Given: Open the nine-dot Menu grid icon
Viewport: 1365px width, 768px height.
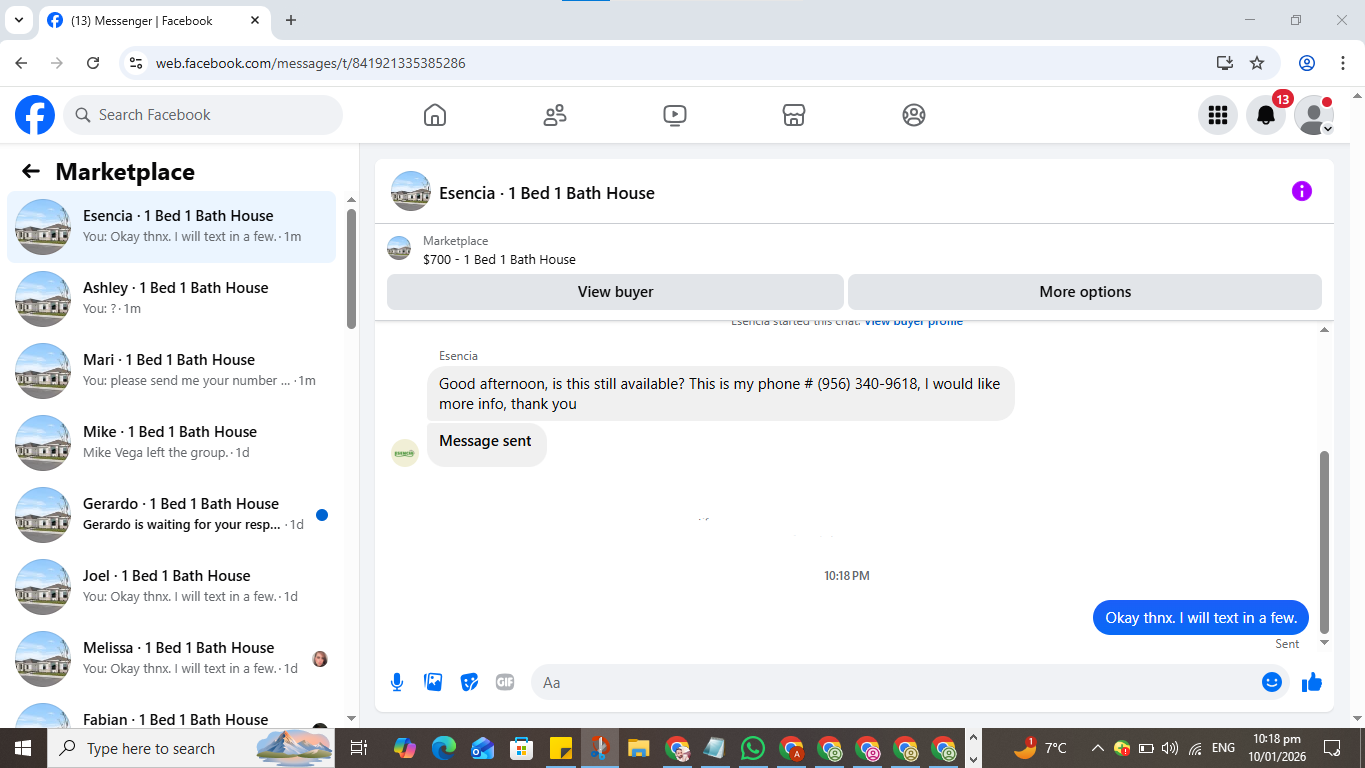Looking at the screenshot, I should tap(1218, 115).
